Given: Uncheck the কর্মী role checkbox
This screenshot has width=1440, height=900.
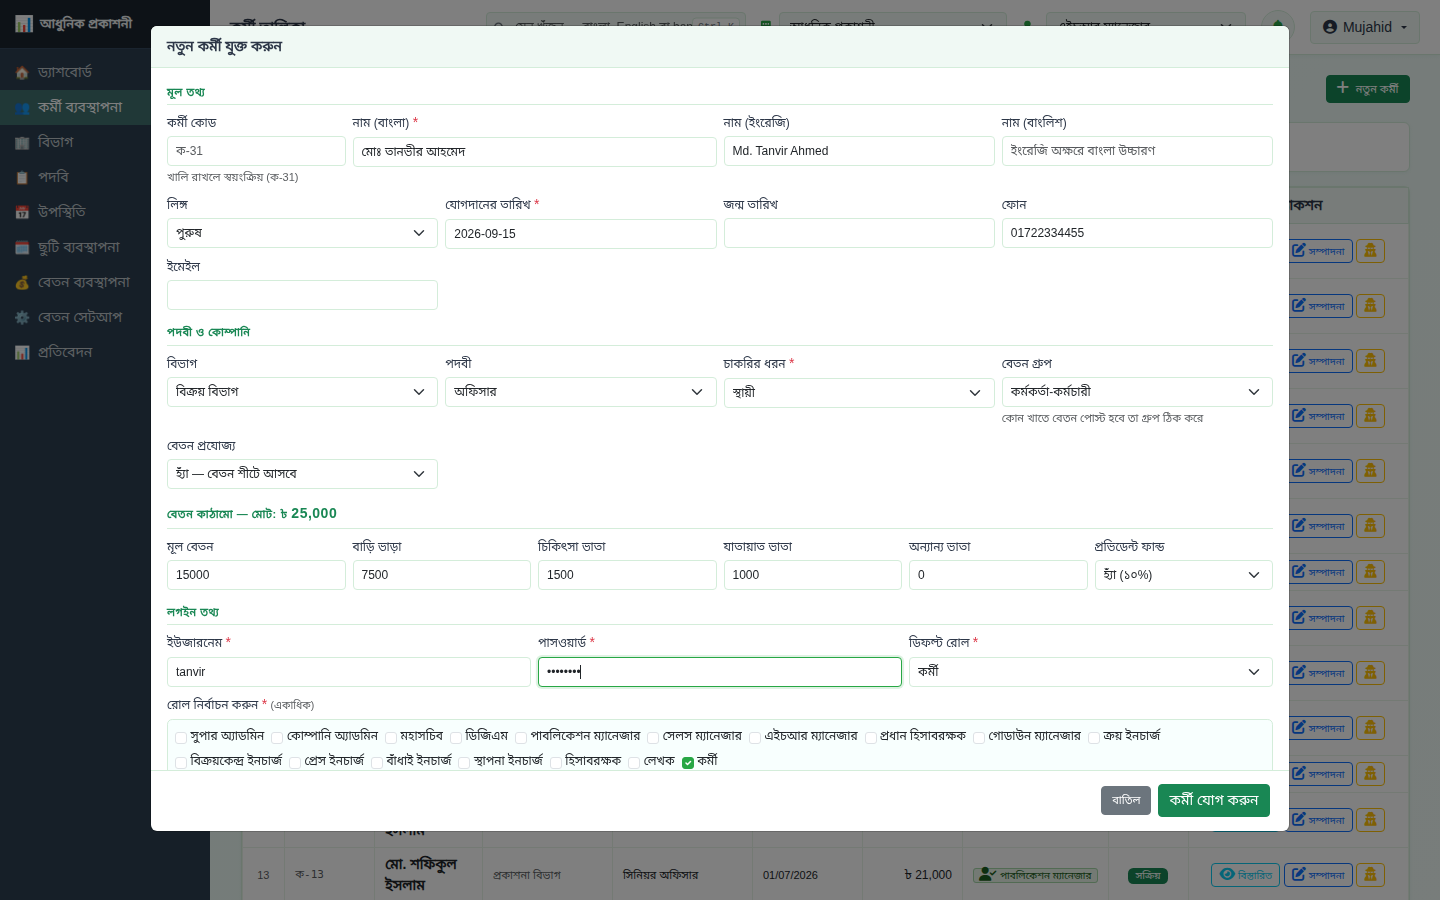Looking at the screenshot, I should pyautogui.click(x=688, y=762).
